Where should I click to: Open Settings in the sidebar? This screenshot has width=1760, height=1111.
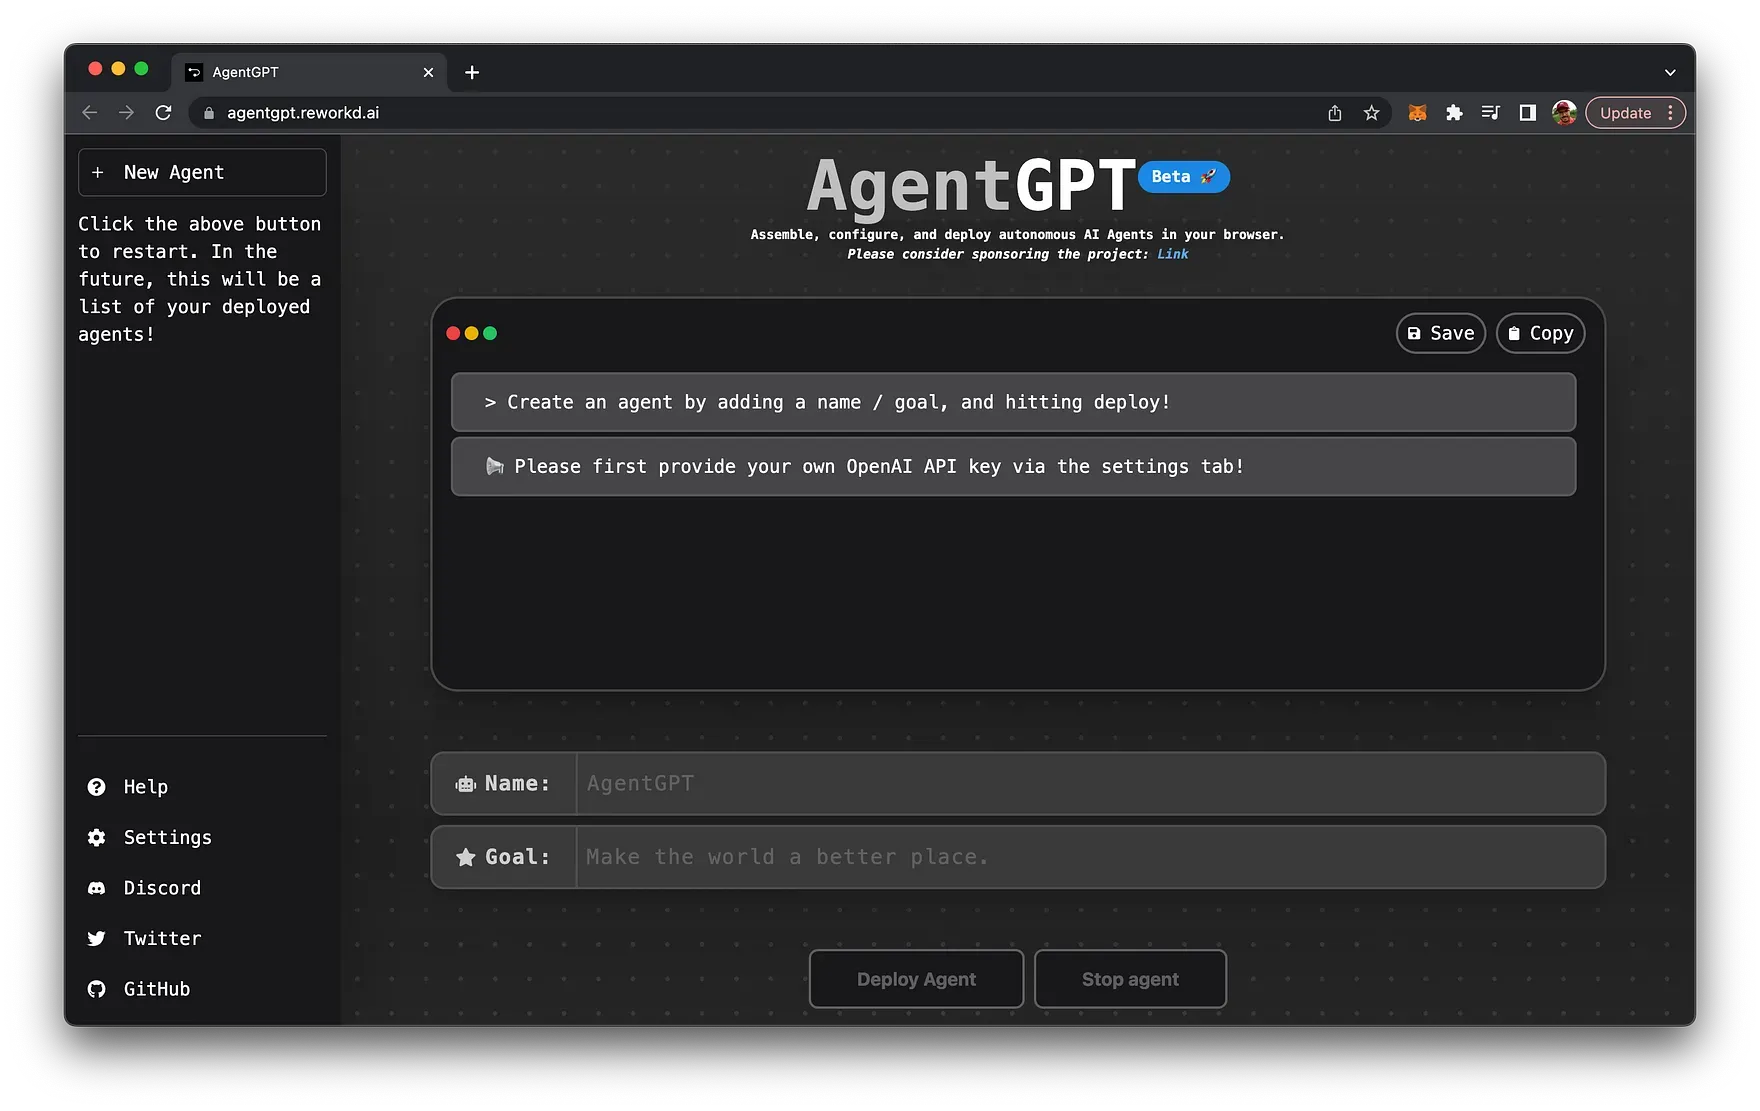click(167, 837)
